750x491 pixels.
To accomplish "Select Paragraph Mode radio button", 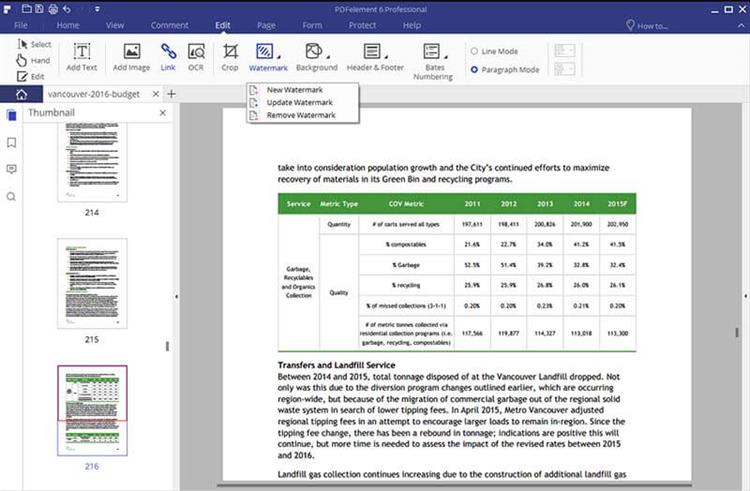I will (474, 70).
